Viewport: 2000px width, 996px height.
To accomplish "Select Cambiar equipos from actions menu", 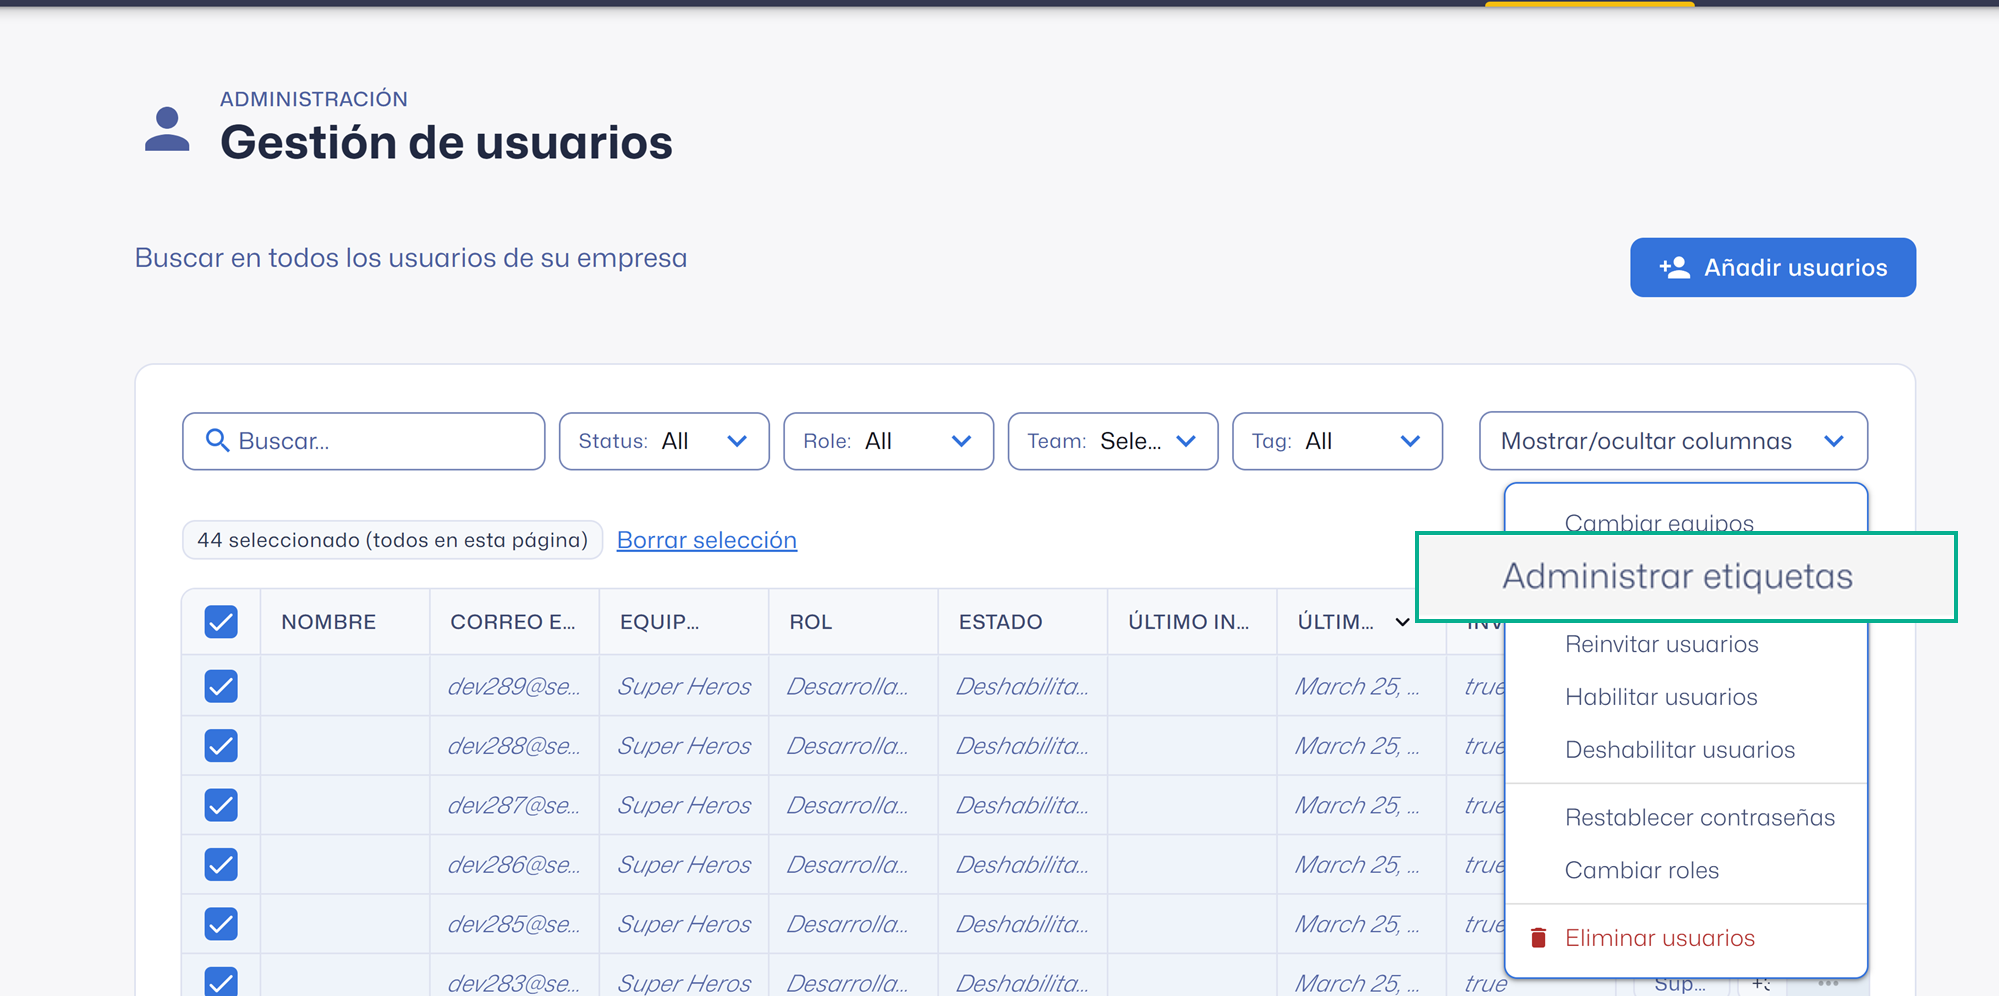I will click(1659, 523).
